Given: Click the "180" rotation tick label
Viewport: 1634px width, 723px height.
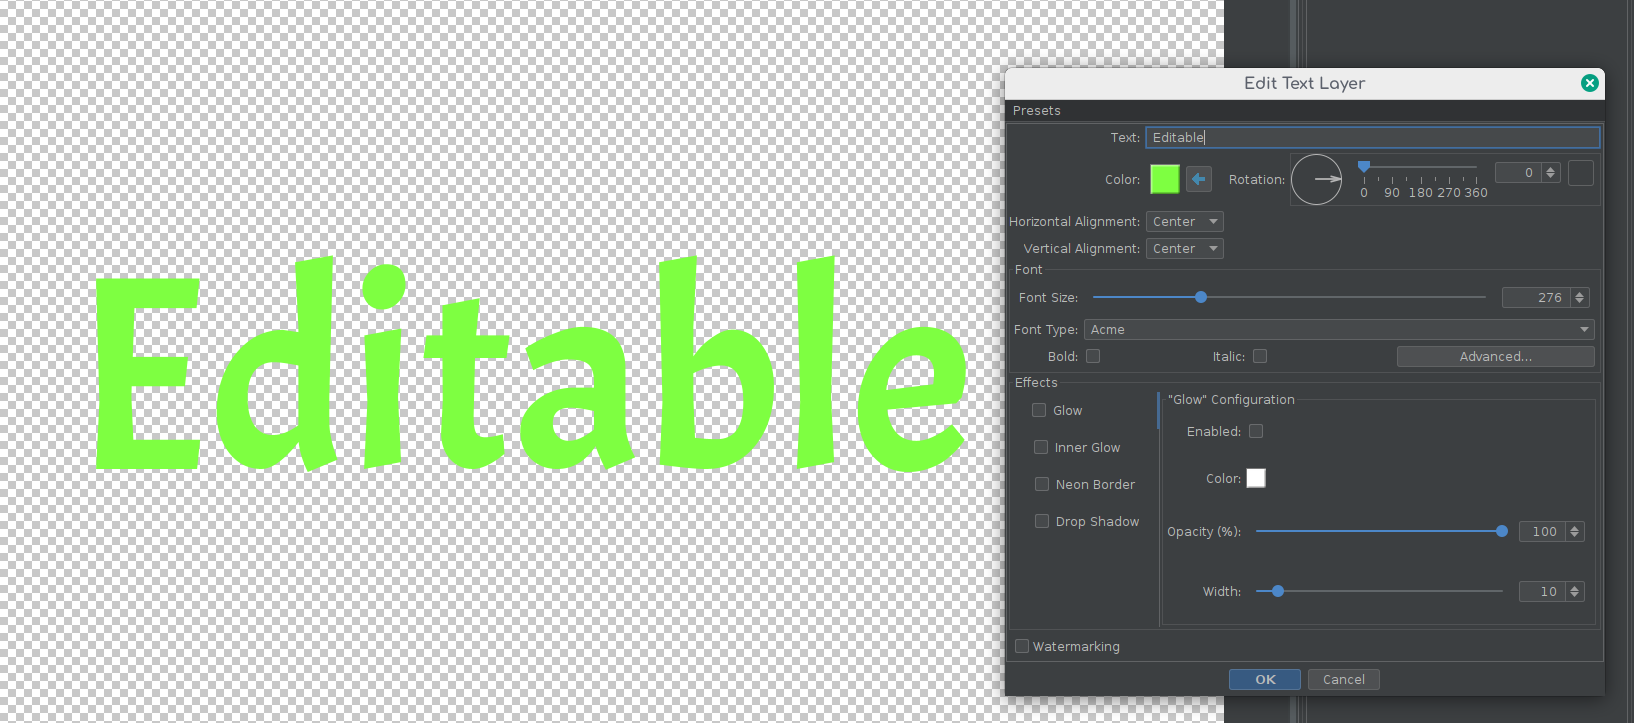Looking at the screenshot, I should pyautogui.click(x=1421, y=193).
